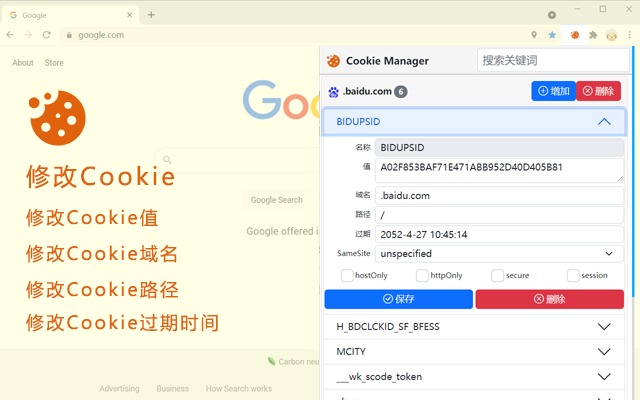Click the Cookie Manager title text
Viewport: 640px width, 400px height.
pos(387,61)
